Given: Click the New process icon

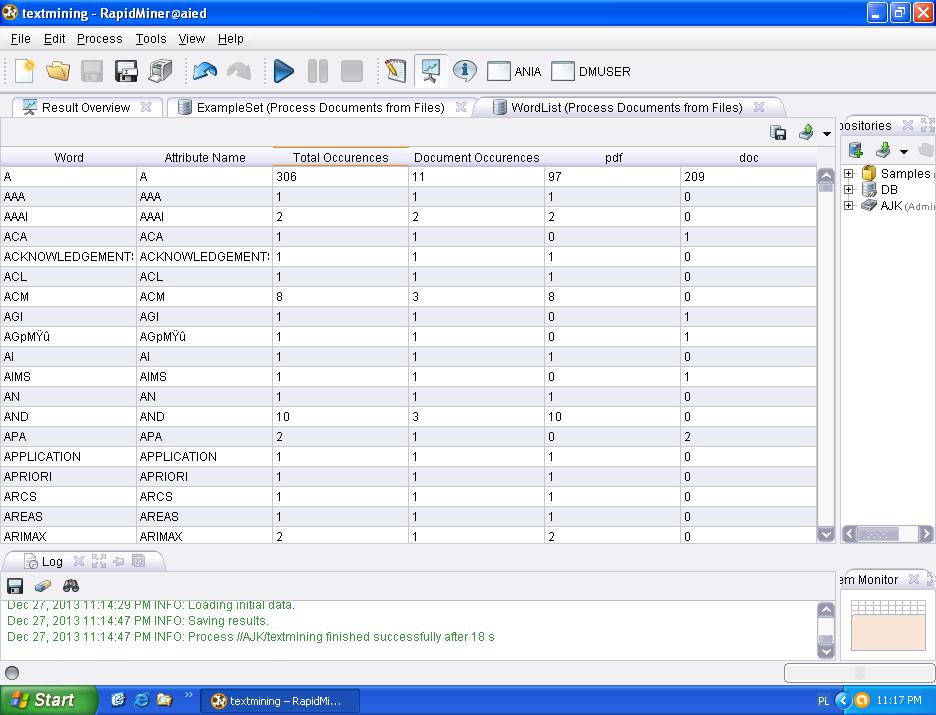Looking at the screenshot, I should 24,71.
